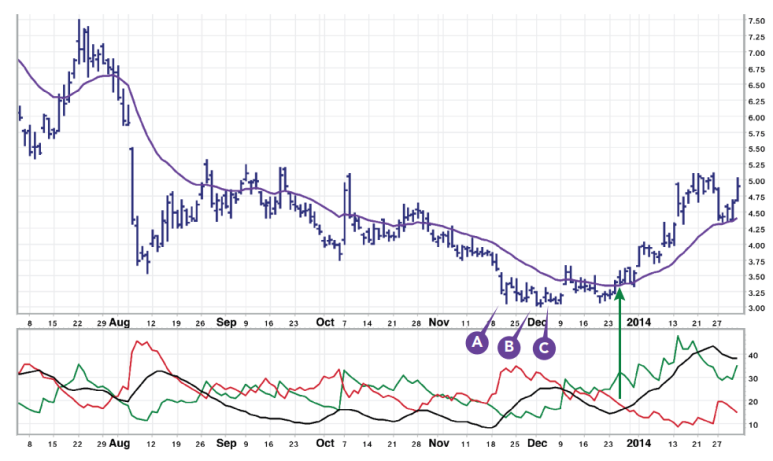Click Nov on the indicator panel date axis
The height and width of the screenshot is (461, 773).
point(439,443)
